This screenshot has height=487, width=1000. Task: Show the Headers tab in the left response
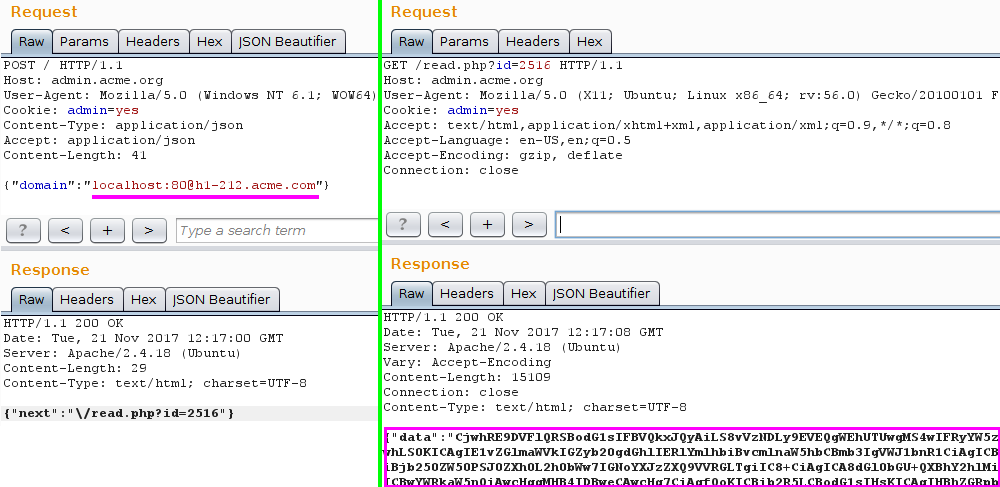(87, 300)
